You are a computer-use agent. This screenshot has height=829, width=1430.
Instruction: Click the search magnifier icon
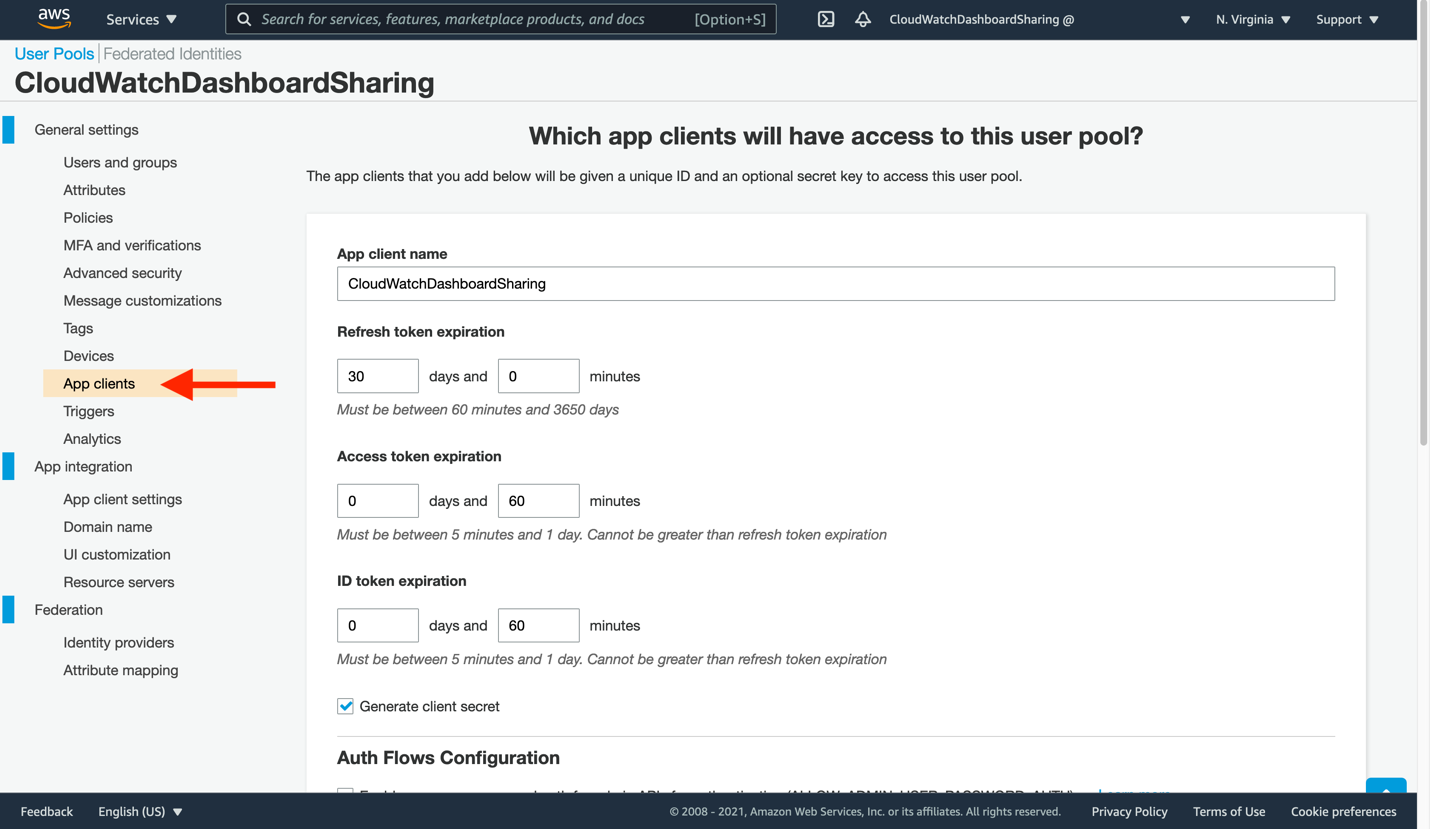(243, 19)
